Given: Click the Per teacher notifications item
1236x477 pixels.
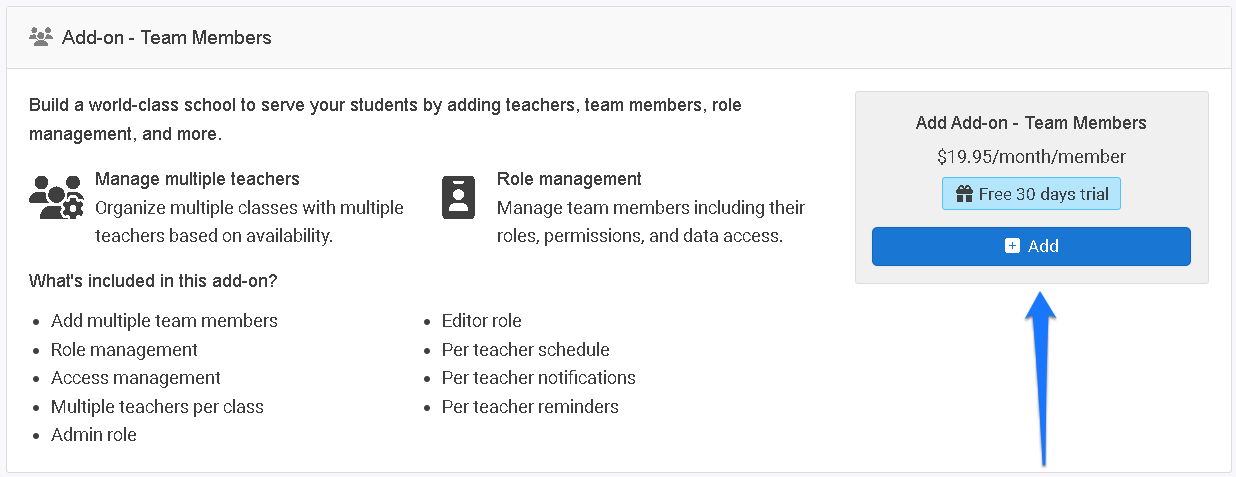Looking at the screenshot, I should pyautogui.click(x=538, y=378).
